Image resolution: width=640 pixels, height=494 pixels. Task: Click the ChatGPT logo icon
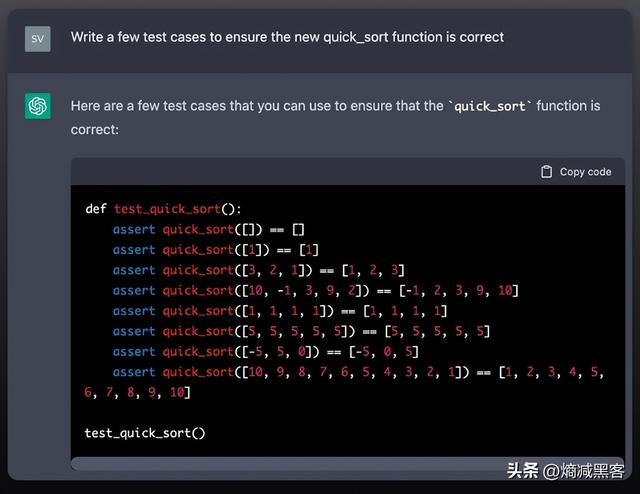click(x=38, y=106)
